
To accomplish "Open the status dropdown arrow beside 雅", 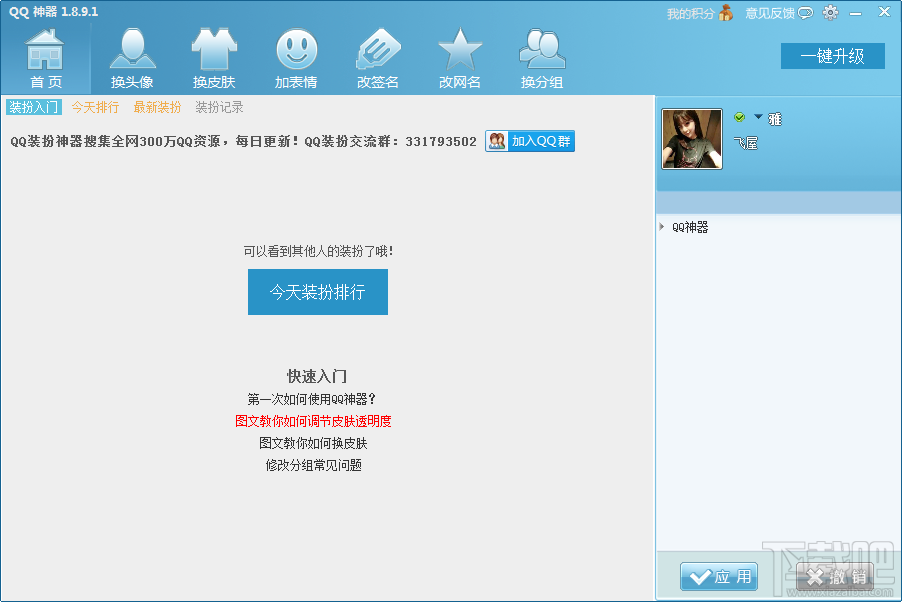I will [758, 117].
